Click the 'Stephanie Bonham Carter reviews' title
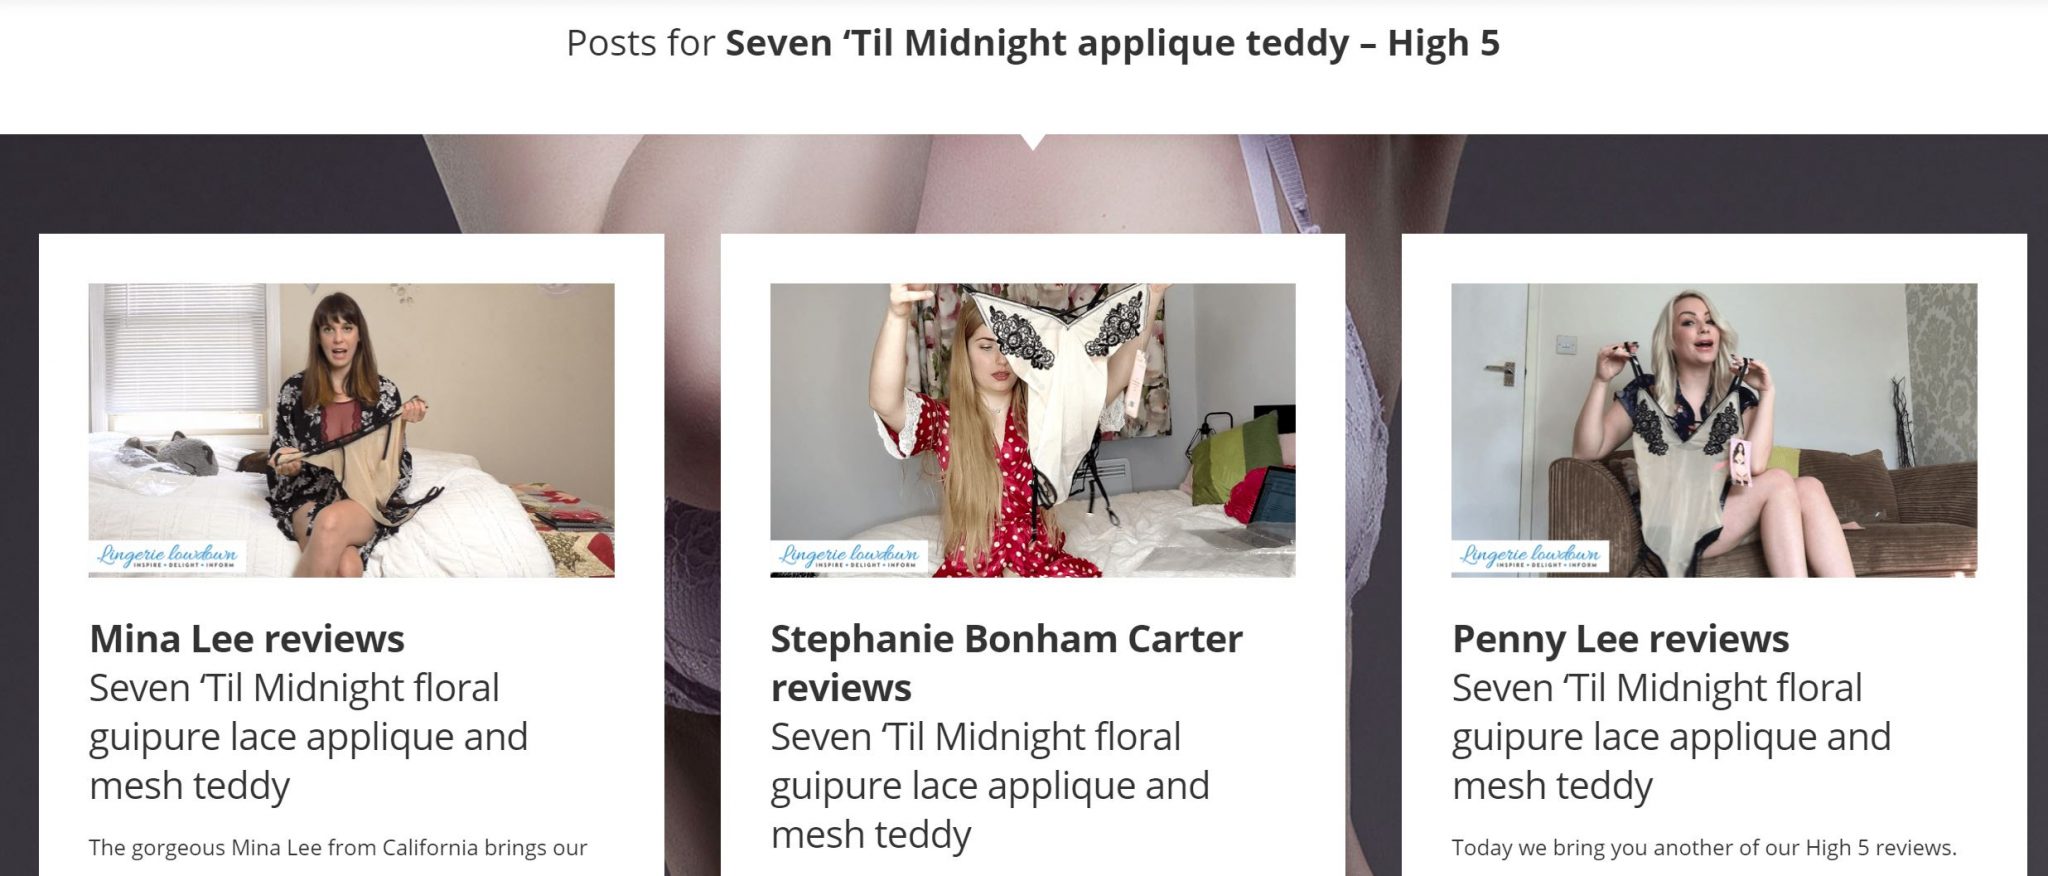Screen dimensions: 2048x876 (1006, 663)
